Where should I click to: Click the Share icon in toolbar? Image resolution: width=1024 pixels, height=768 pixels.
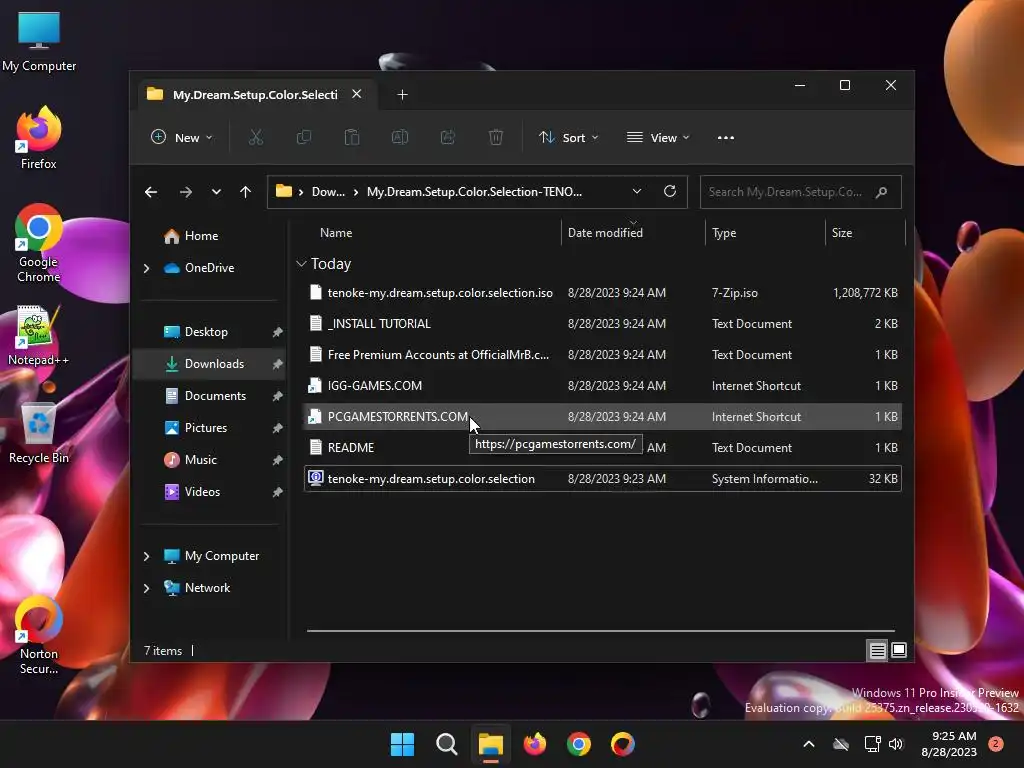coord(448,137)
